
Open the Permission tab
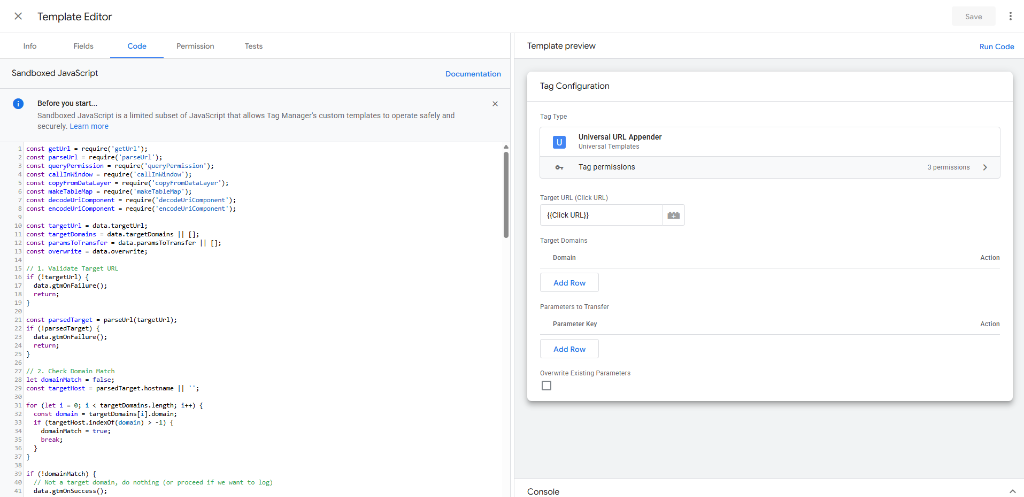click(x=195, y=46)
